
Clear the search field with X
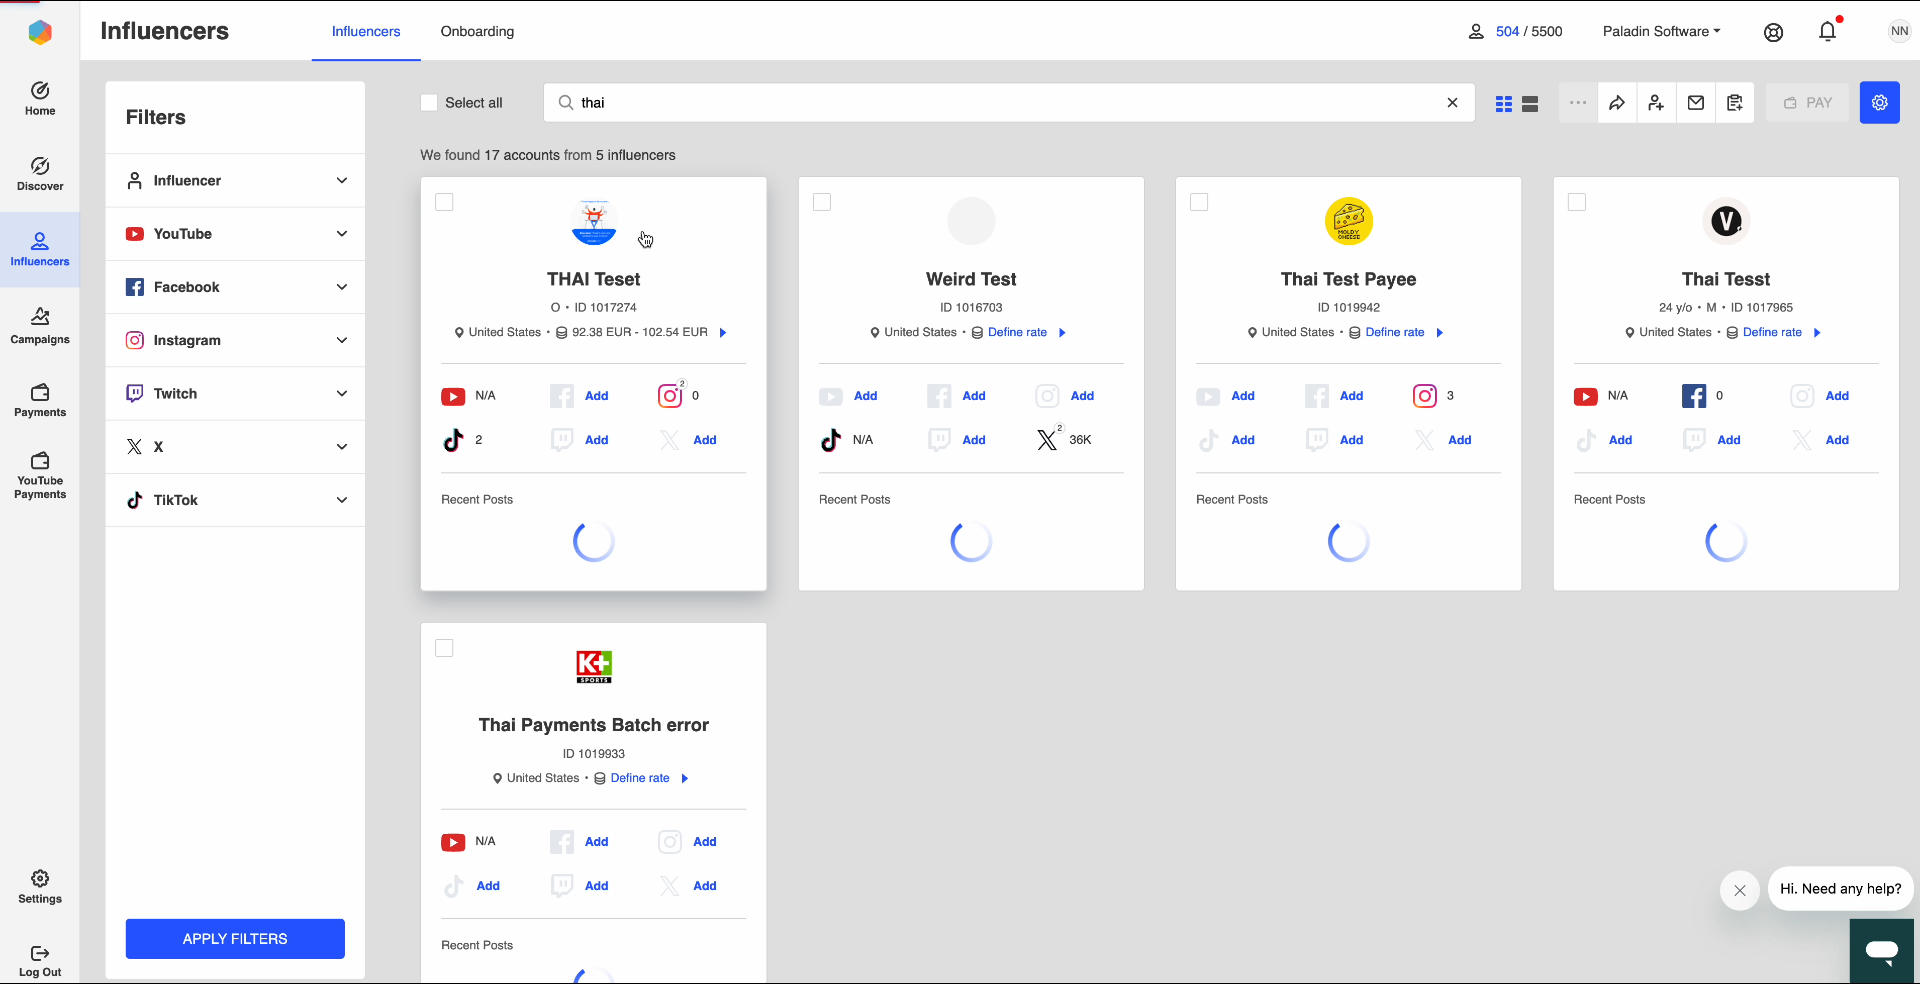coord(1452,103)
